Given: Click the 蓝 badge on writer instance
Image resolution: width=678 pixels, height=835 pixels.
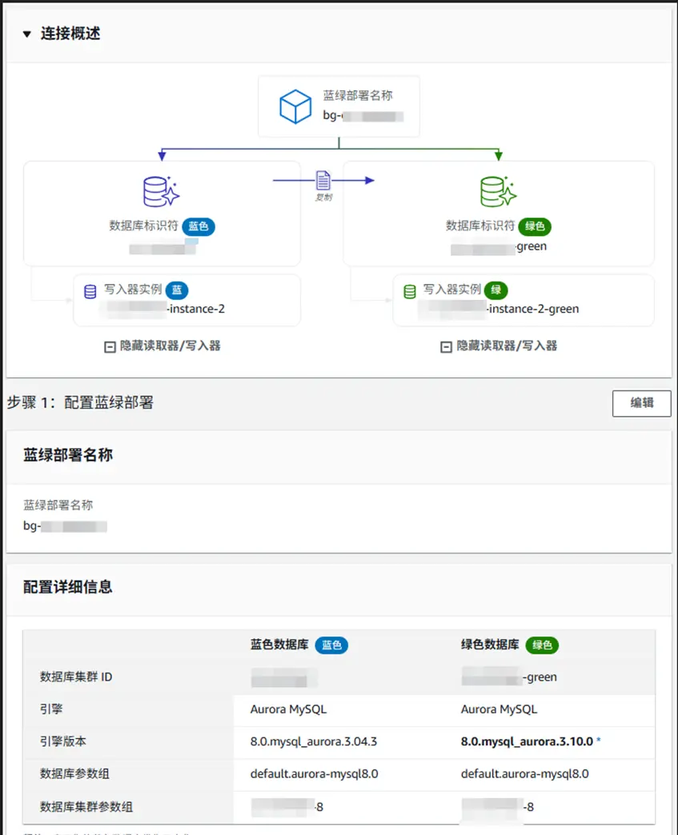Looking at the screenshot, I should coord(177,290).
